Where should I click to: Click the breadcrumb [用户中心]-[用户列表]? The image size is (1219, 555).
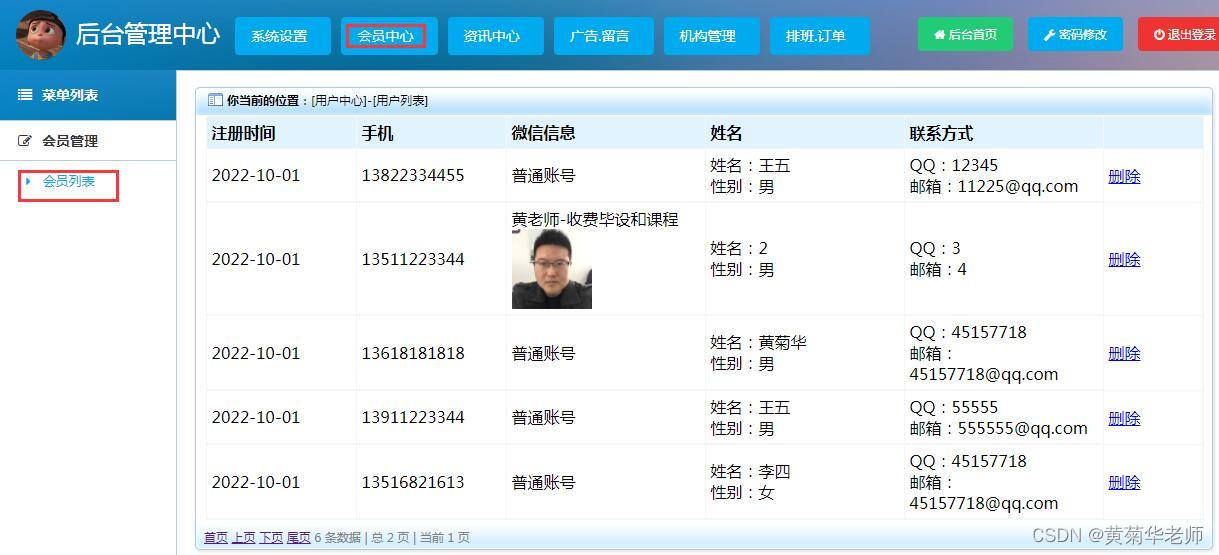[x=370, y=101]
